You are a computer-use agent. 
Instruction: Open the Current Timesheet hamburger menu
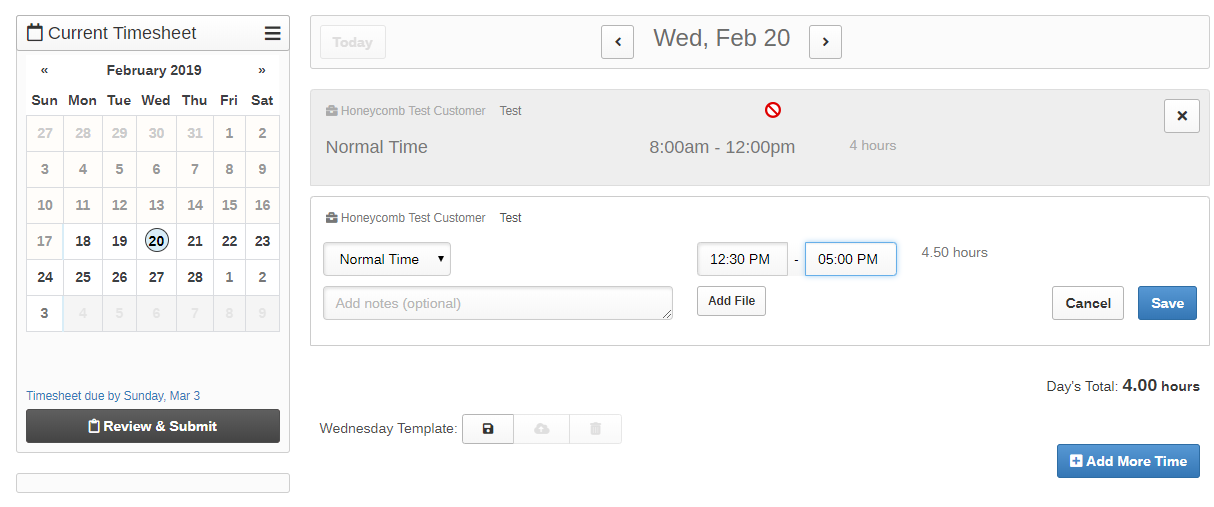pos(272,33)
